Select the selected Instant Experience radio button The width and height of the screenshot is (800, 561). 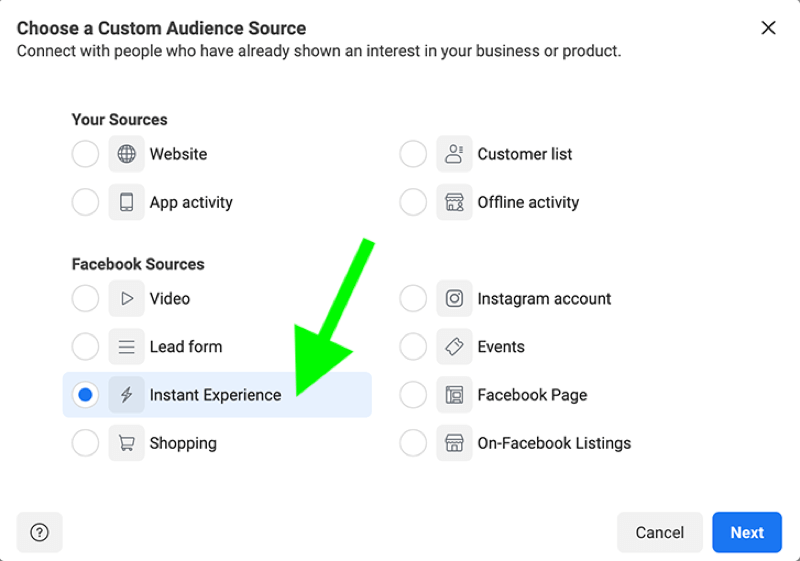click(x=85, y=395)
